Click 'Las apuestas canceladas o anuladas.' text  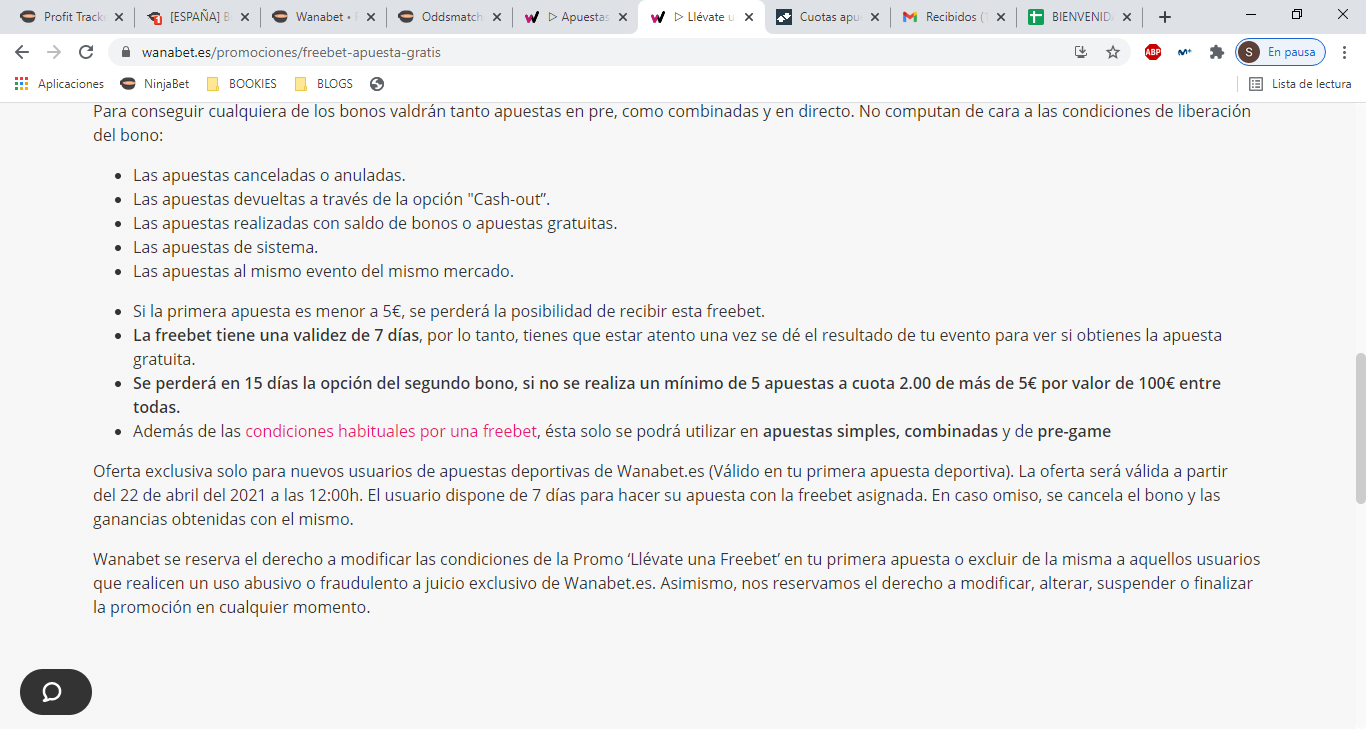click(x=269, y=175)
